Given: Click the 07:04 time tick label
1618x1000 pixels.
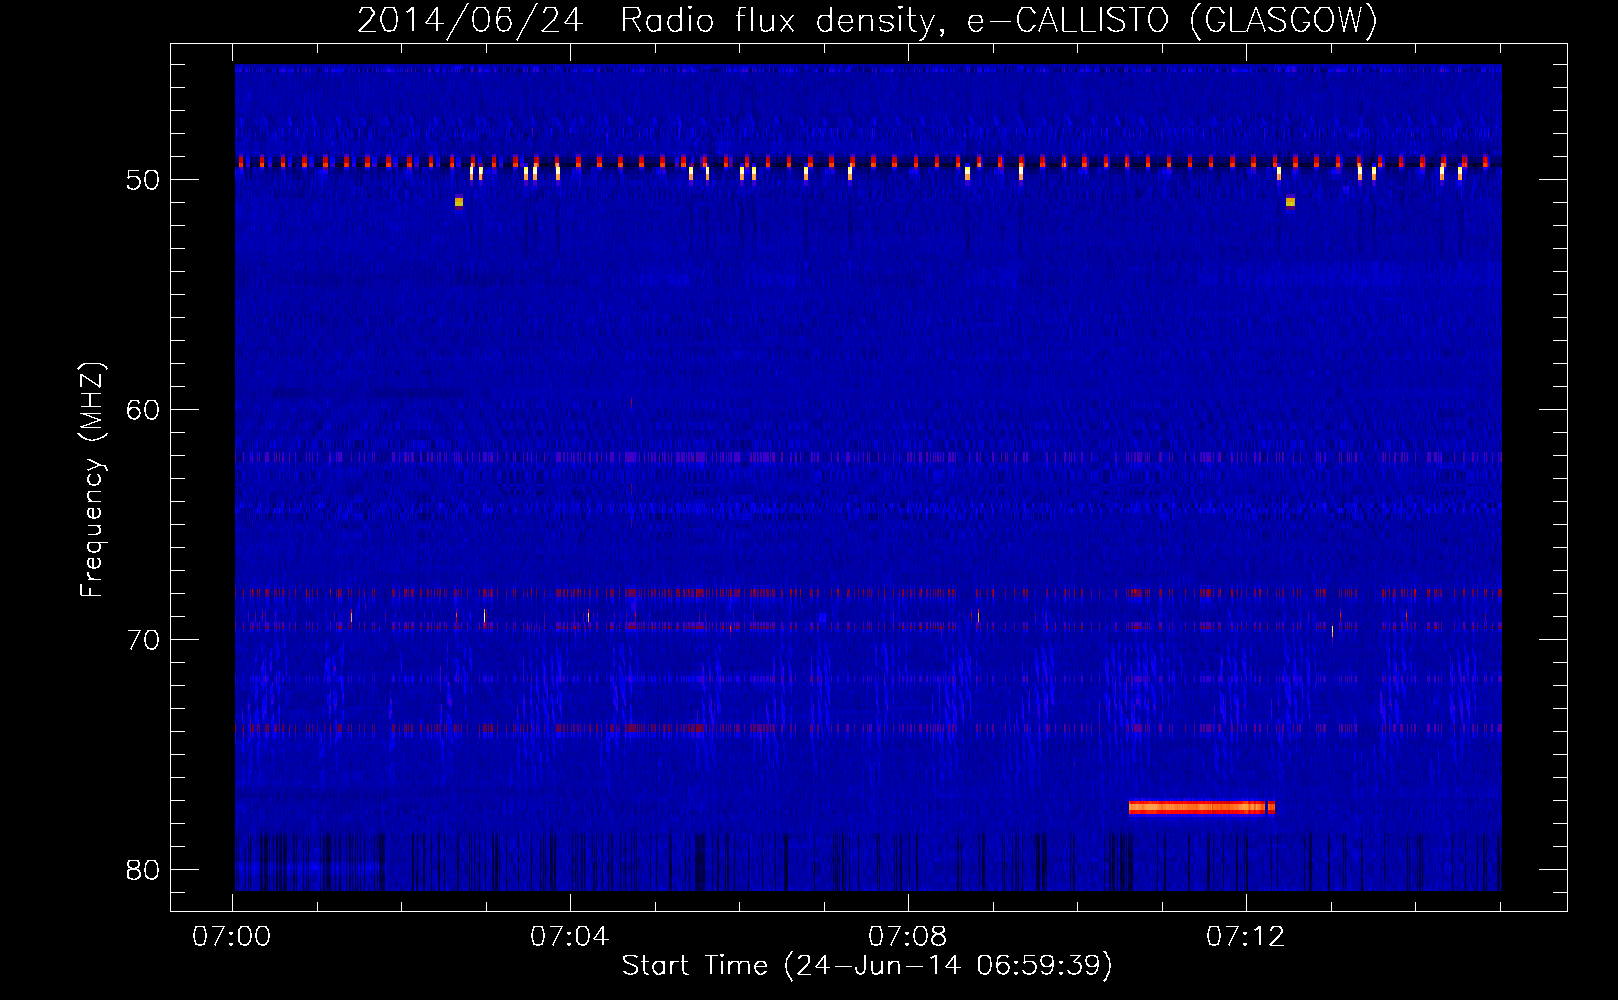Looking at the screenshot, I should pyautogui.click(x=570, y=937).
